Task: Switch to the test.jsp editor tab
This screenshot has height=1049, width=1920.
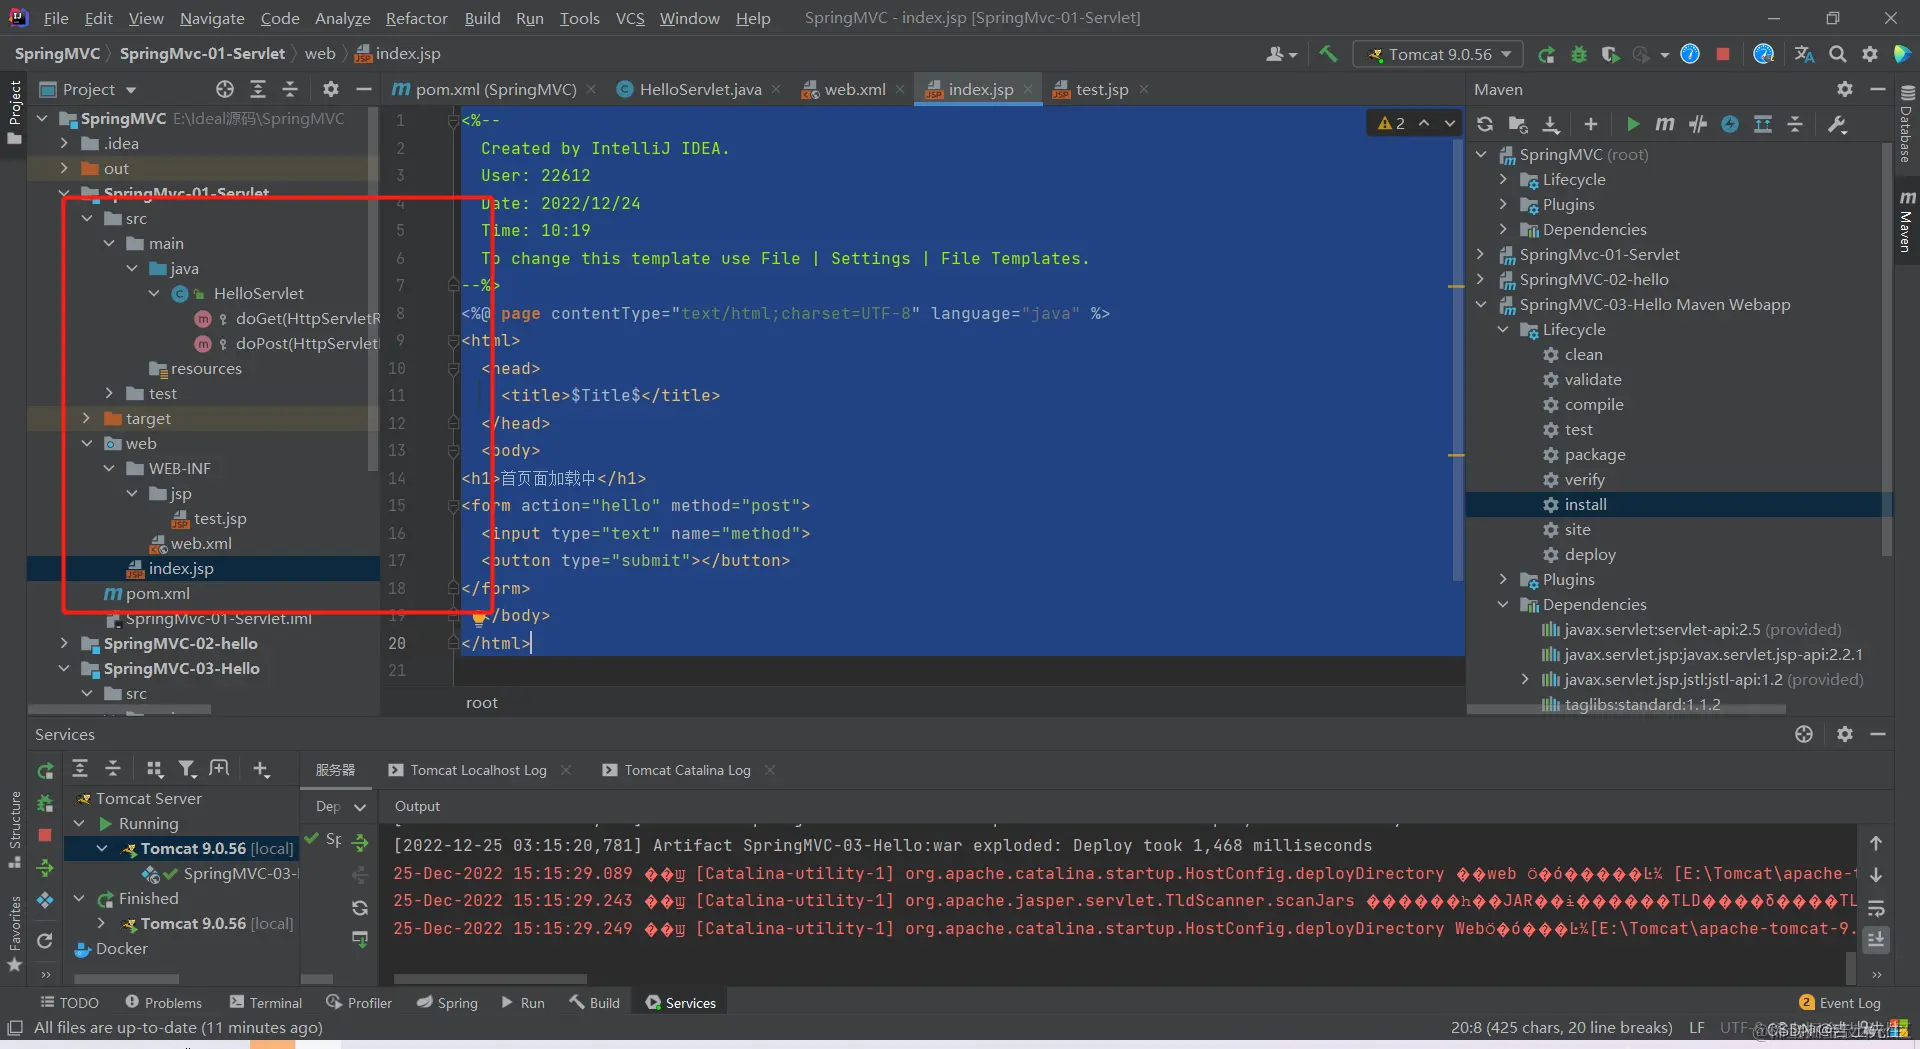Action: tap(1100, 89)
